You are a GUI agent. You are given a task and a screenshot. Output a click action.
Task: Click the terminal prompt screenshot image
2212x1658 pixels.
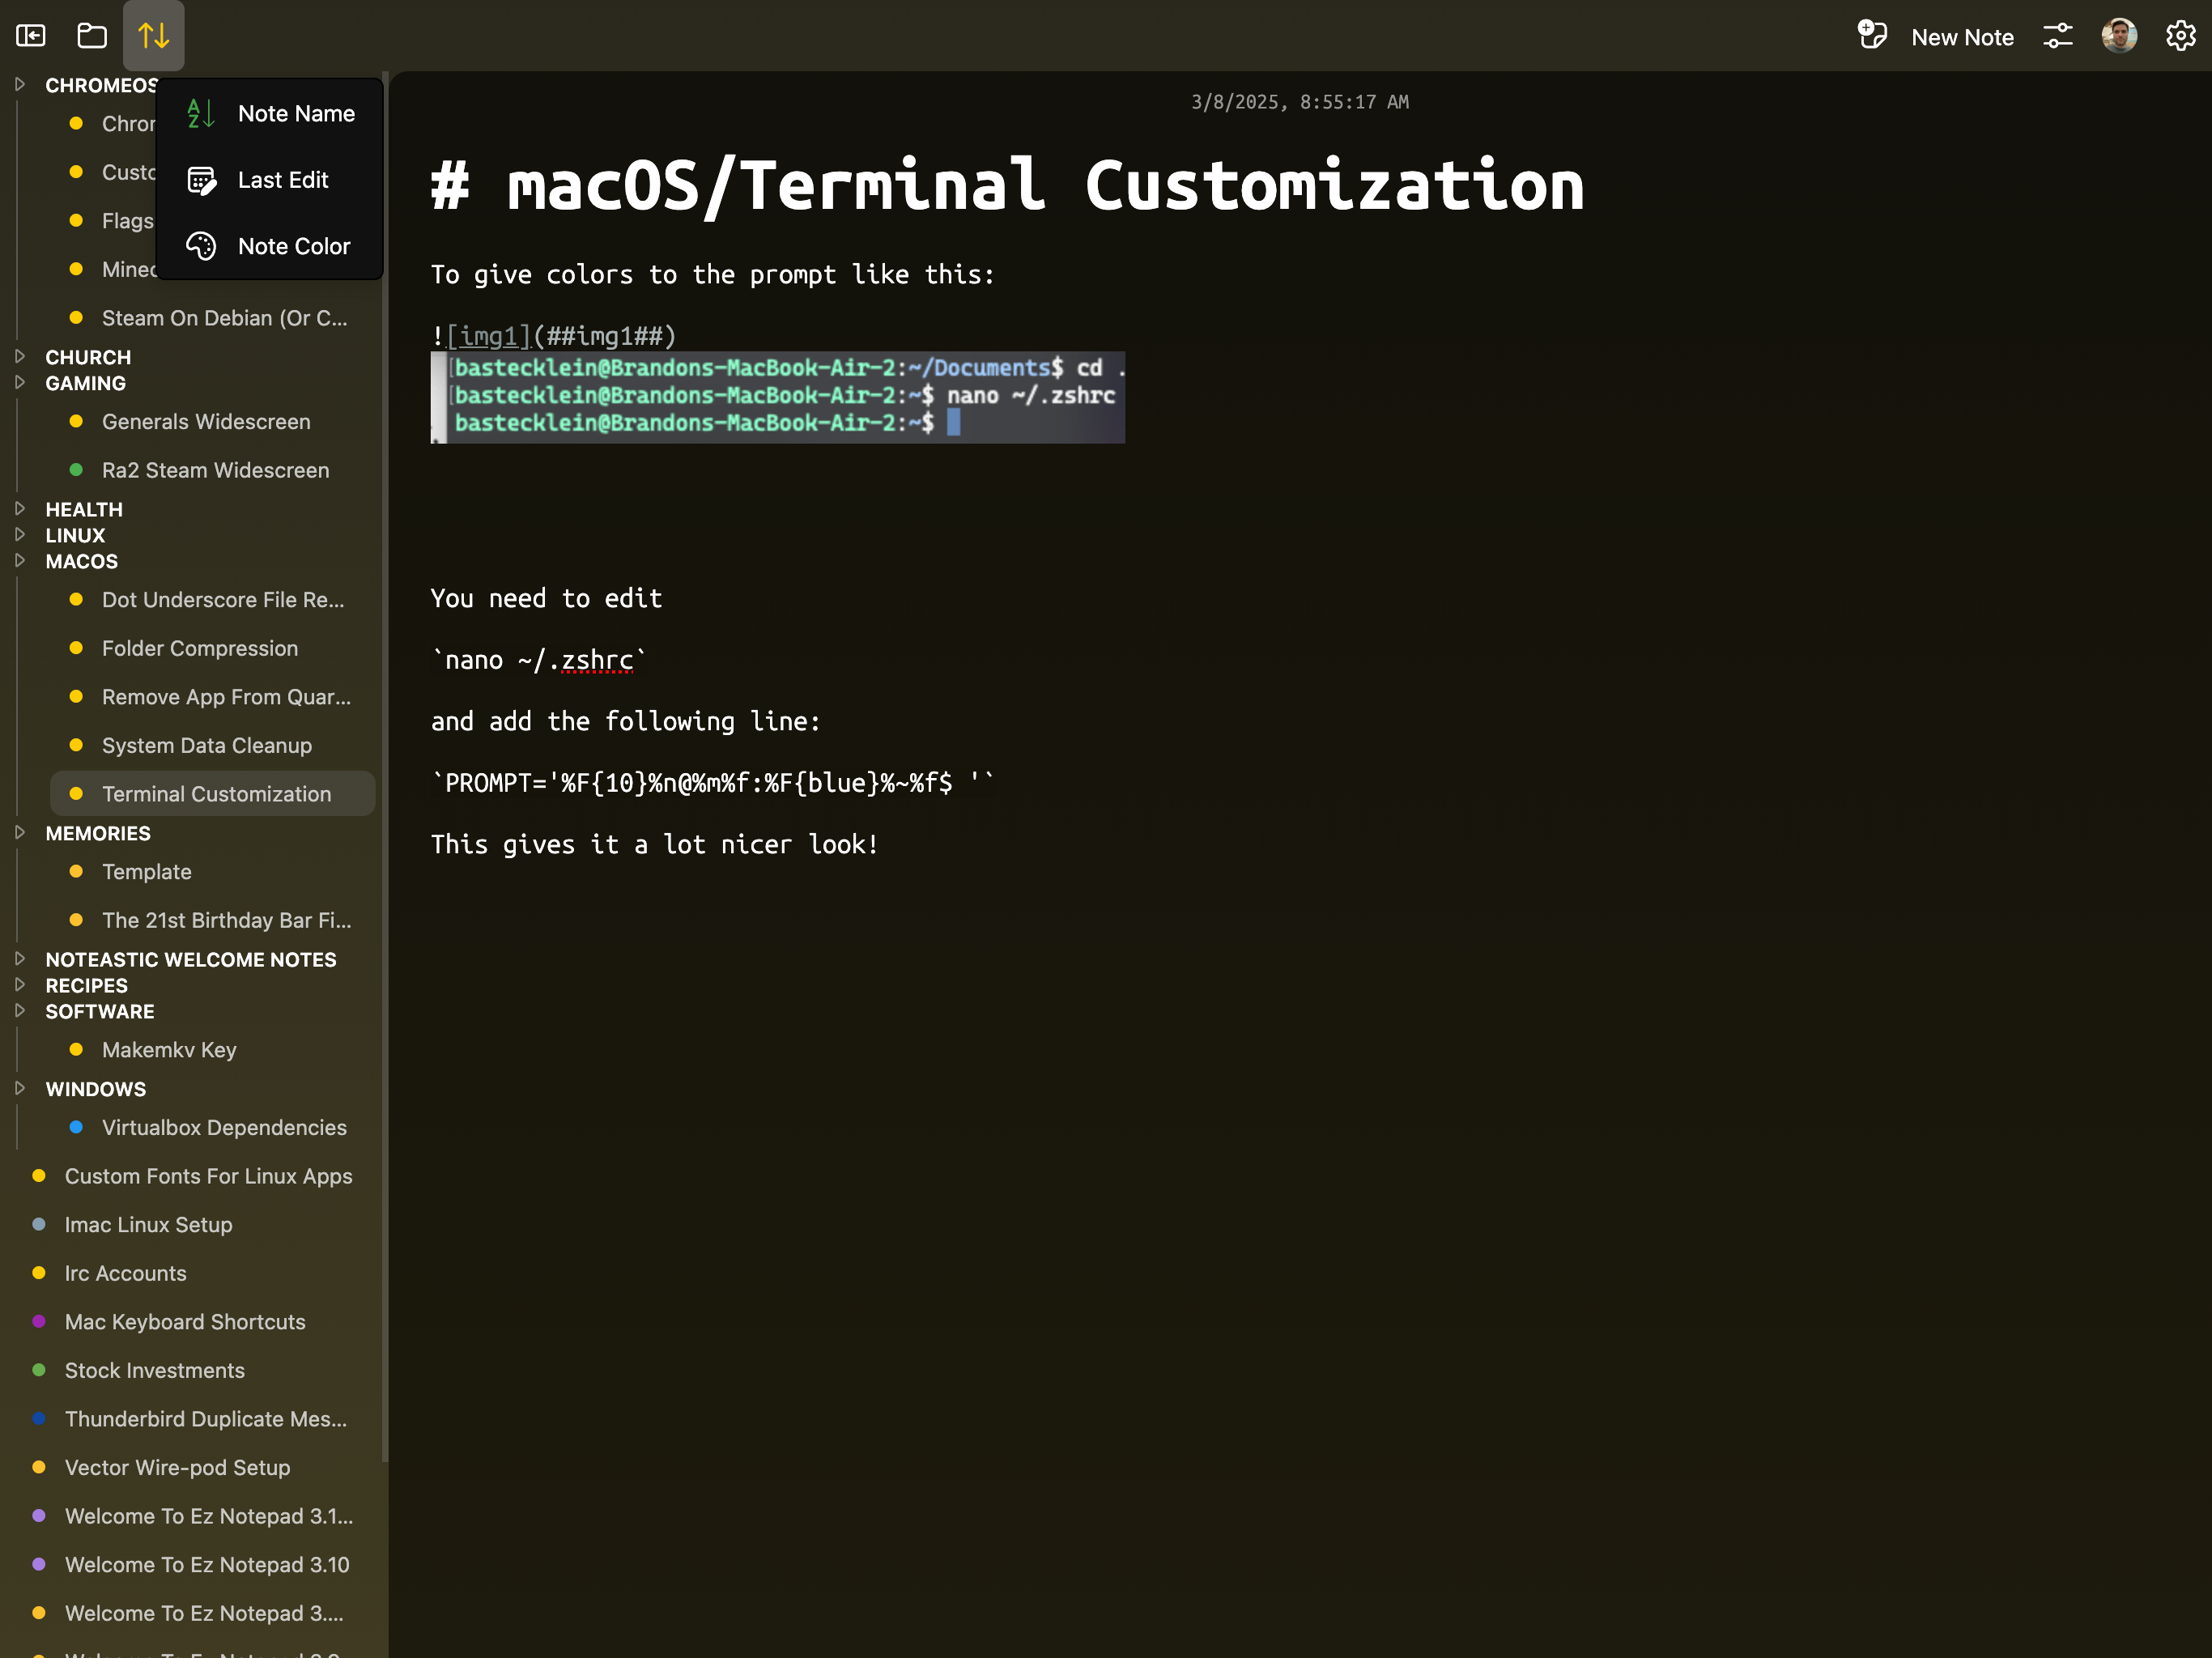coord(777,397)
